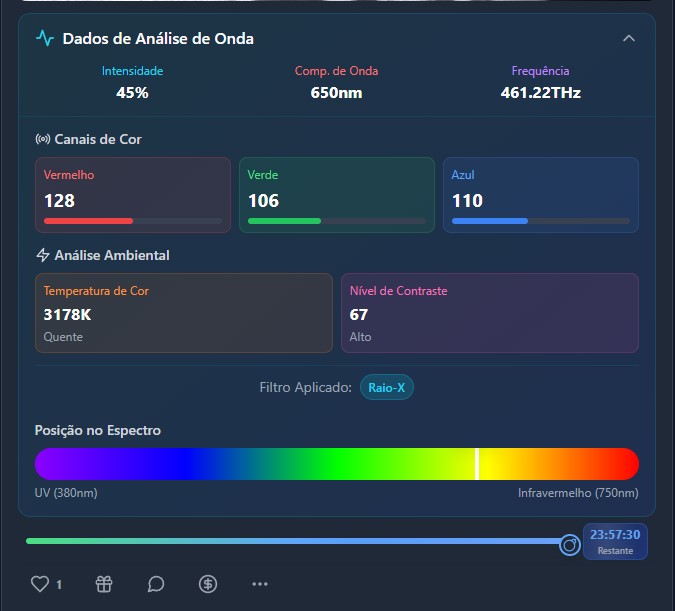Click the dollar sign tip icon

(208, 584)
